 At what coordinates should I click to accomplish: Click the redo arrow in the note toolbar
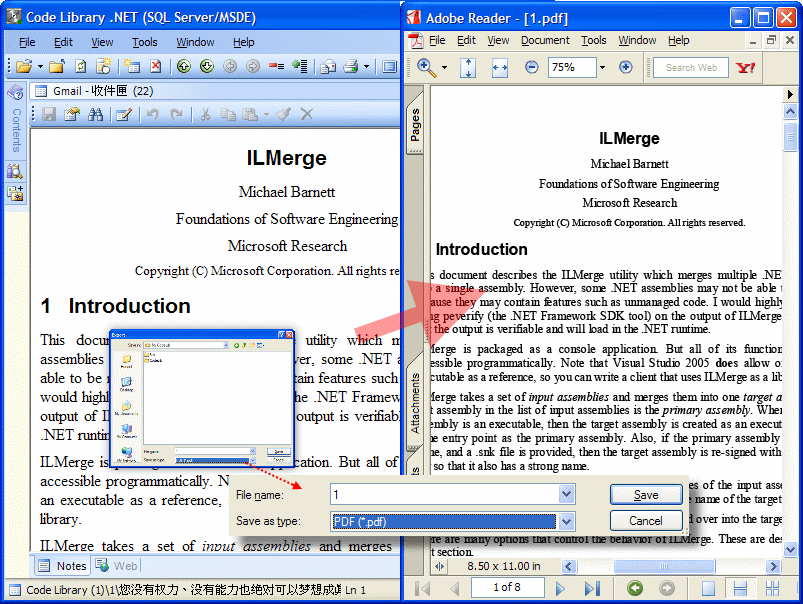[176, 114]
